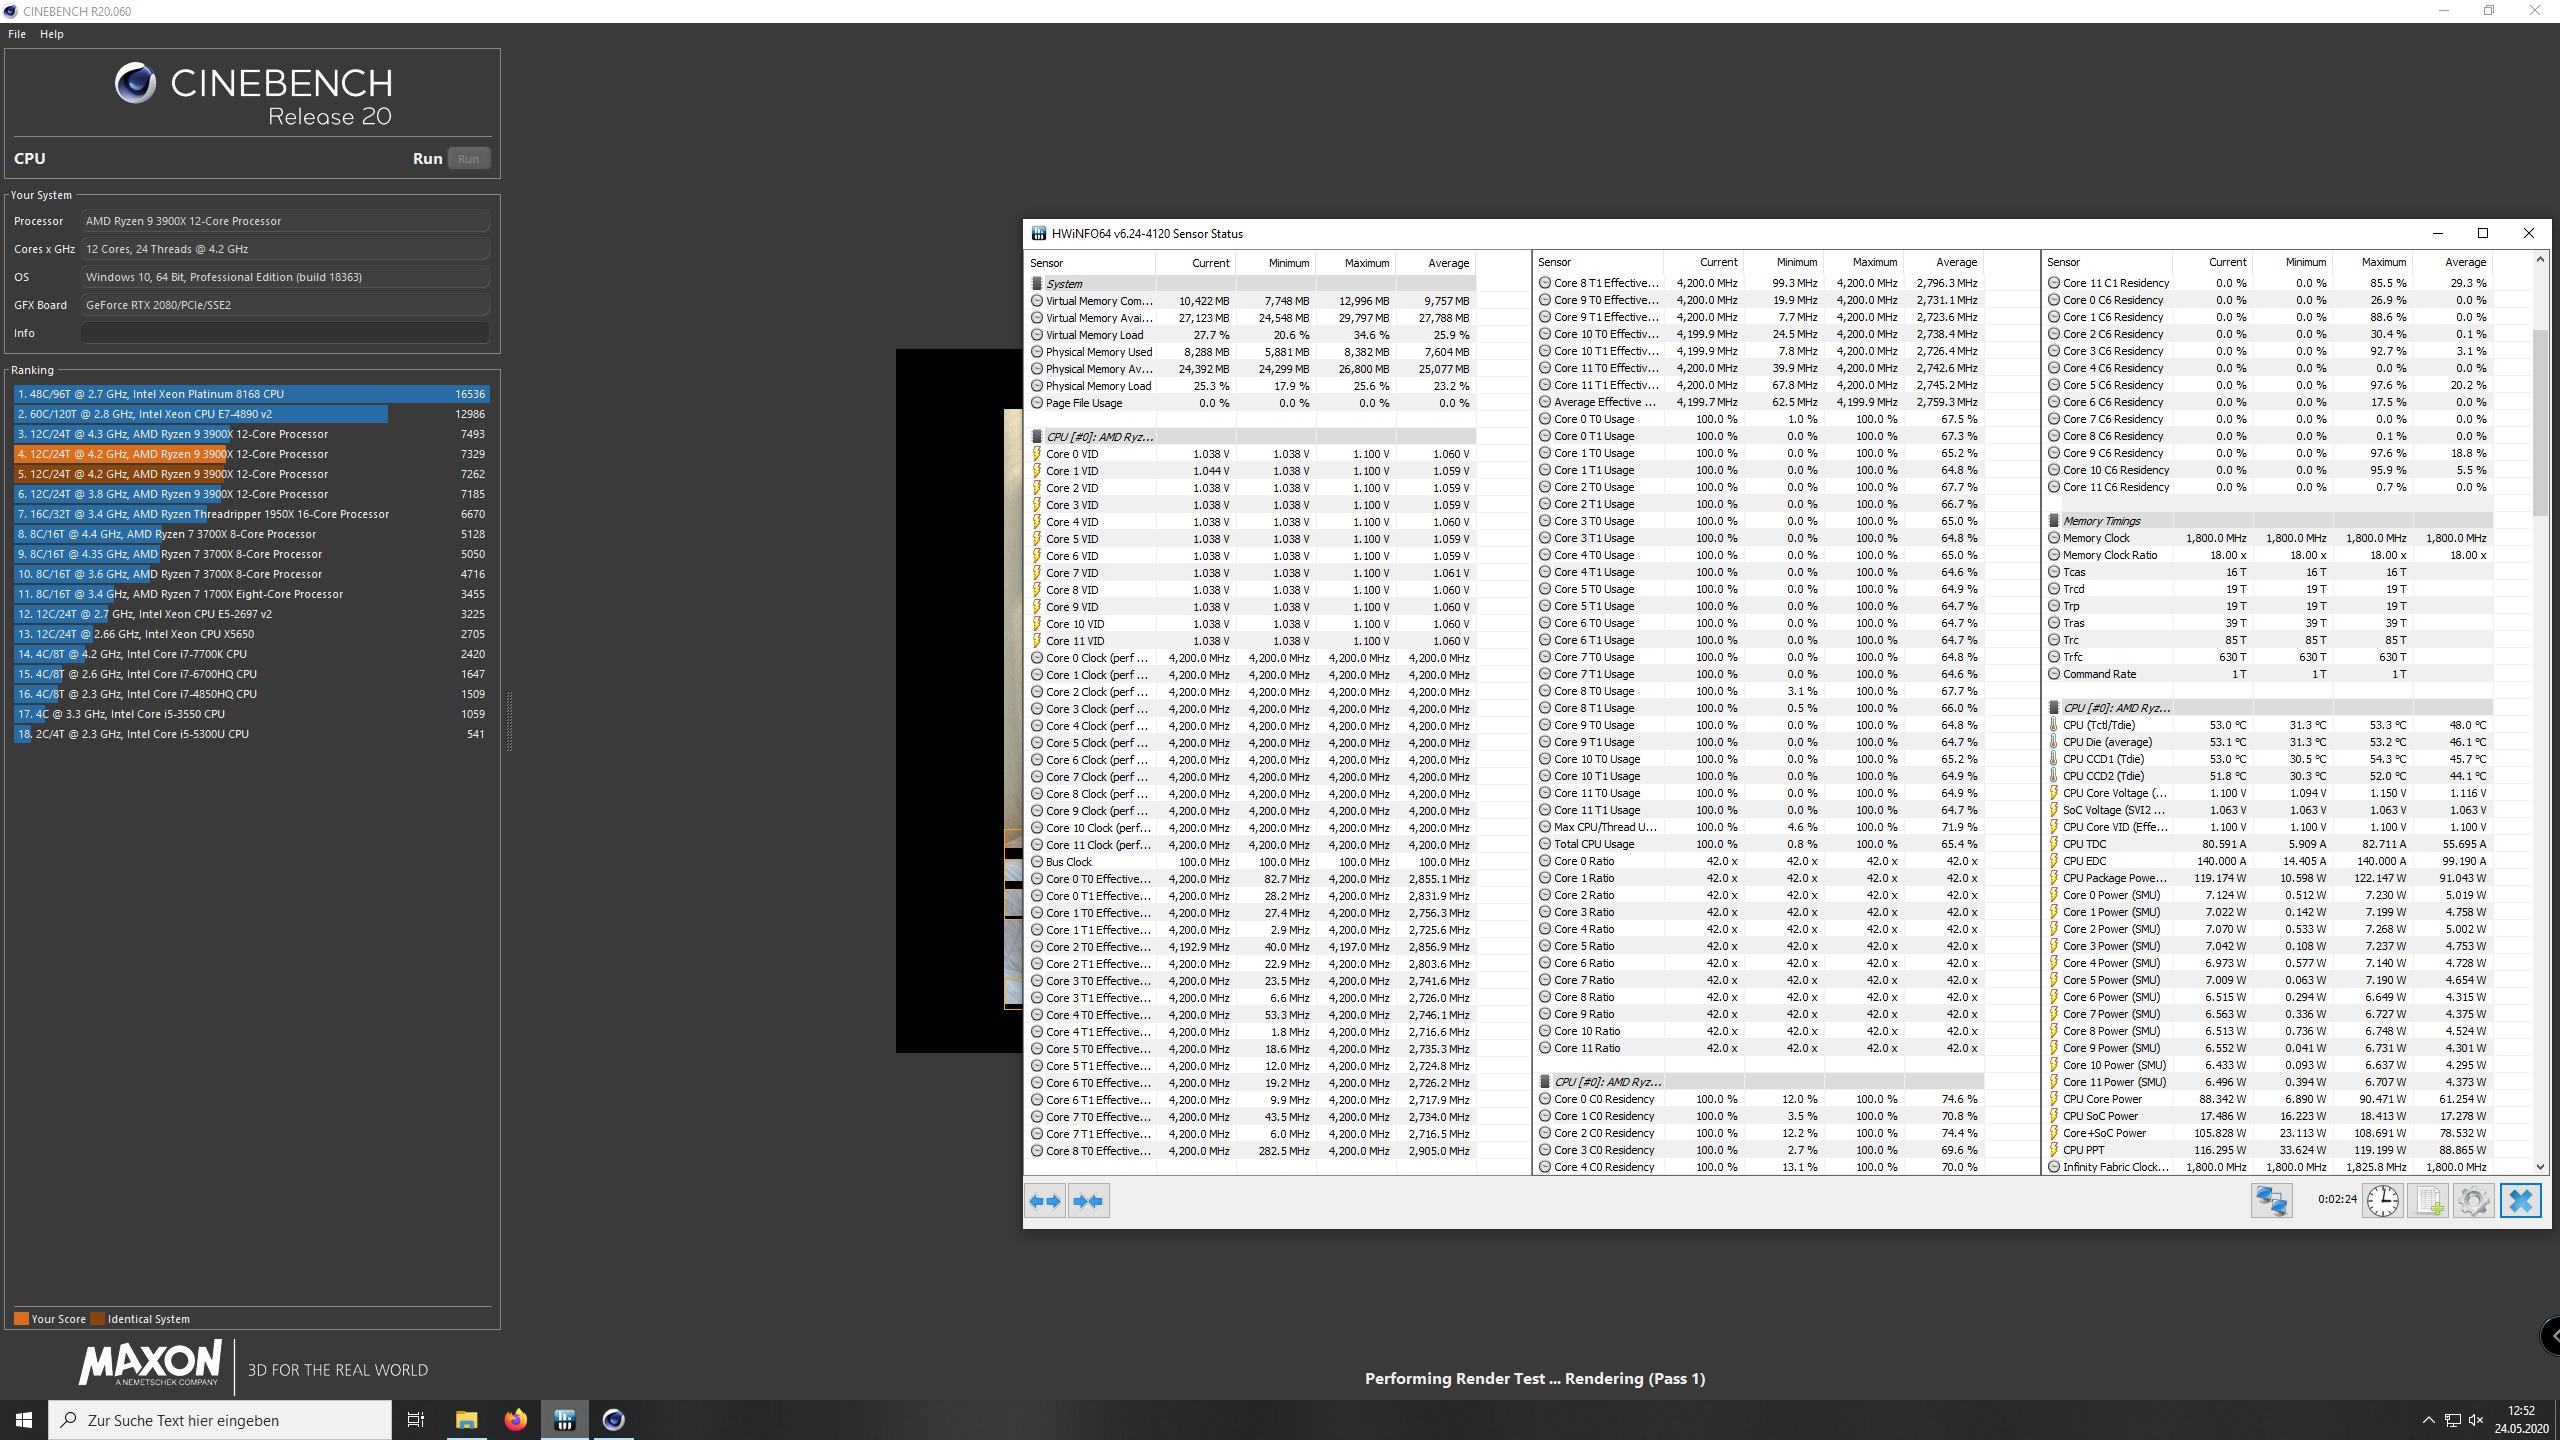This screenshot has height=1440, width=2560.
Task: Select the System sensor group header
Action: (x=1064, y=284)
